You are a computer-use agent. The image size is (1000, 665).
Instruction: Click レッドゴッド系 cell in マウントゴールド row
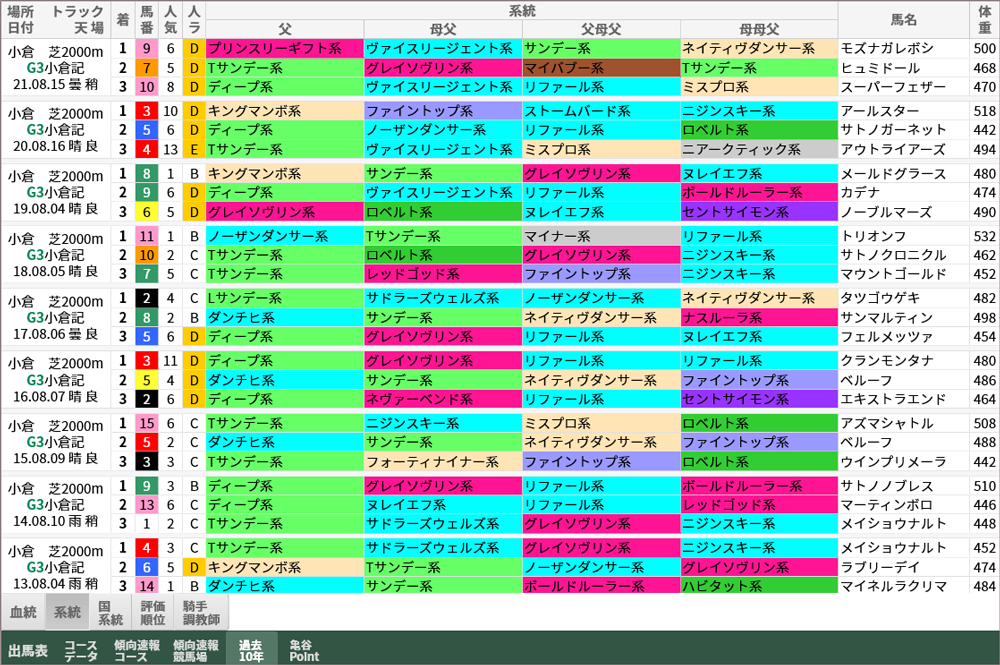[443, 274]
